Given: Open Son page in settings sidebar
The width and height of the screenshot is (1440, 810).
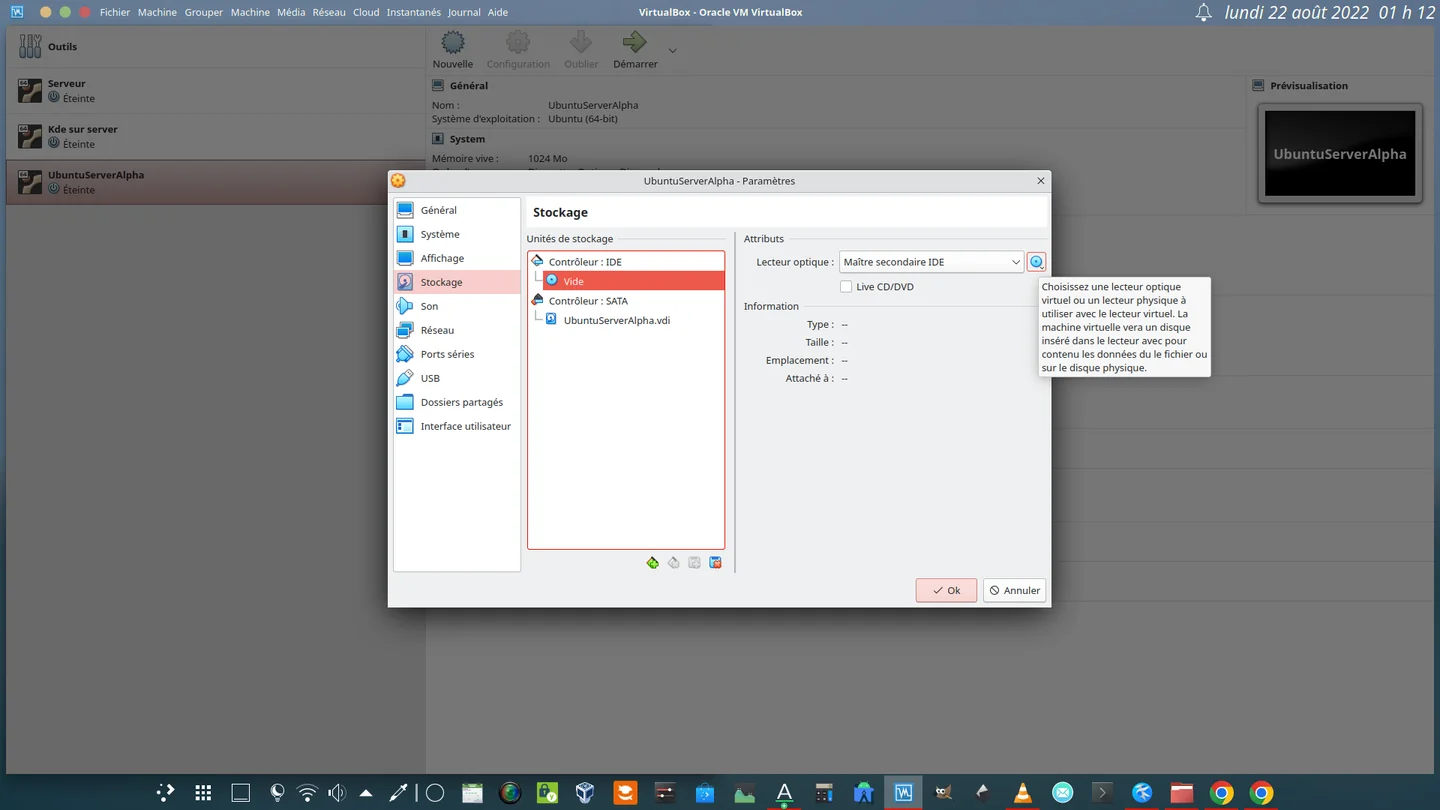Looking at the screenshot, I should tap(457, 306).
